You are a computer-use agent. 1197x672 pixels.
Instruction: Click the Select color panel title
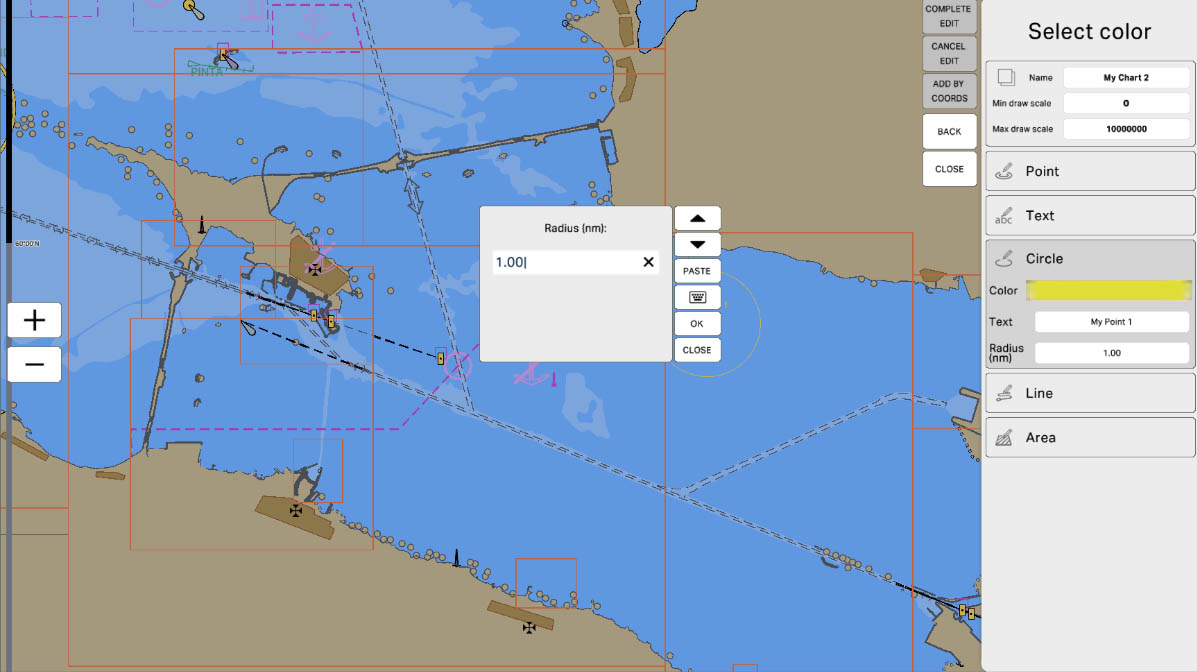point(1089,31)
